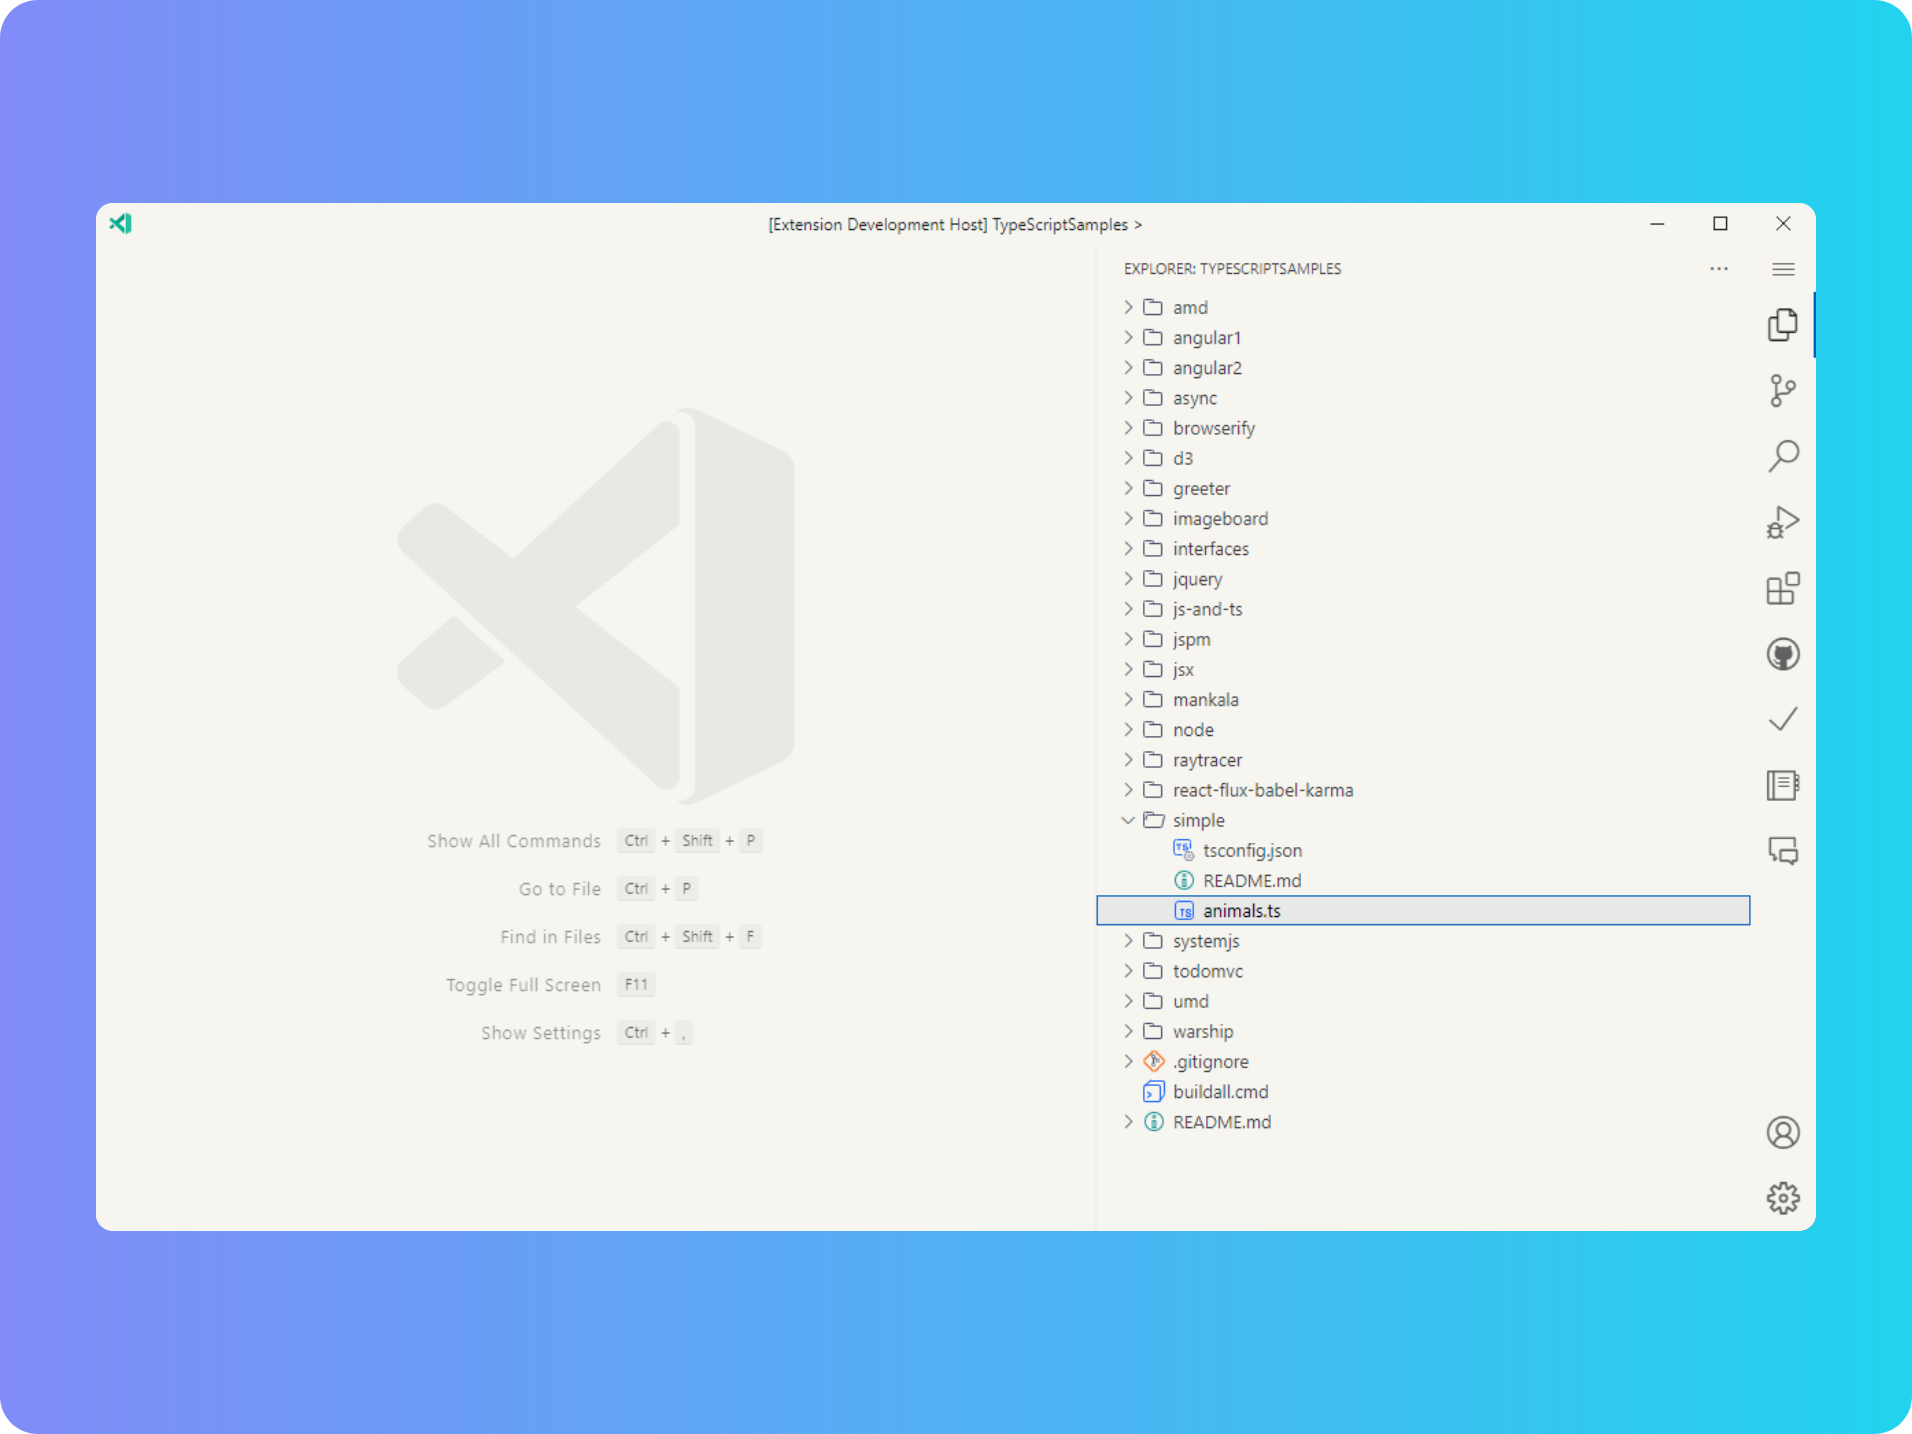This screenshot has width=1912, height=1434.
Task: Collapse the simple folder chevron
Action: pos(1128,820)
